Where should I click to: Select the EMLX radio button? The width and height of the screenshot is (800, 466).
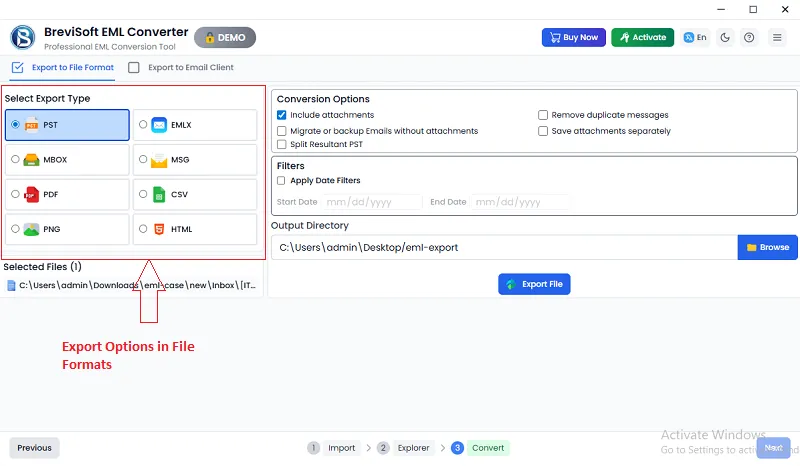pyautogui.click(x=143, y=125)
